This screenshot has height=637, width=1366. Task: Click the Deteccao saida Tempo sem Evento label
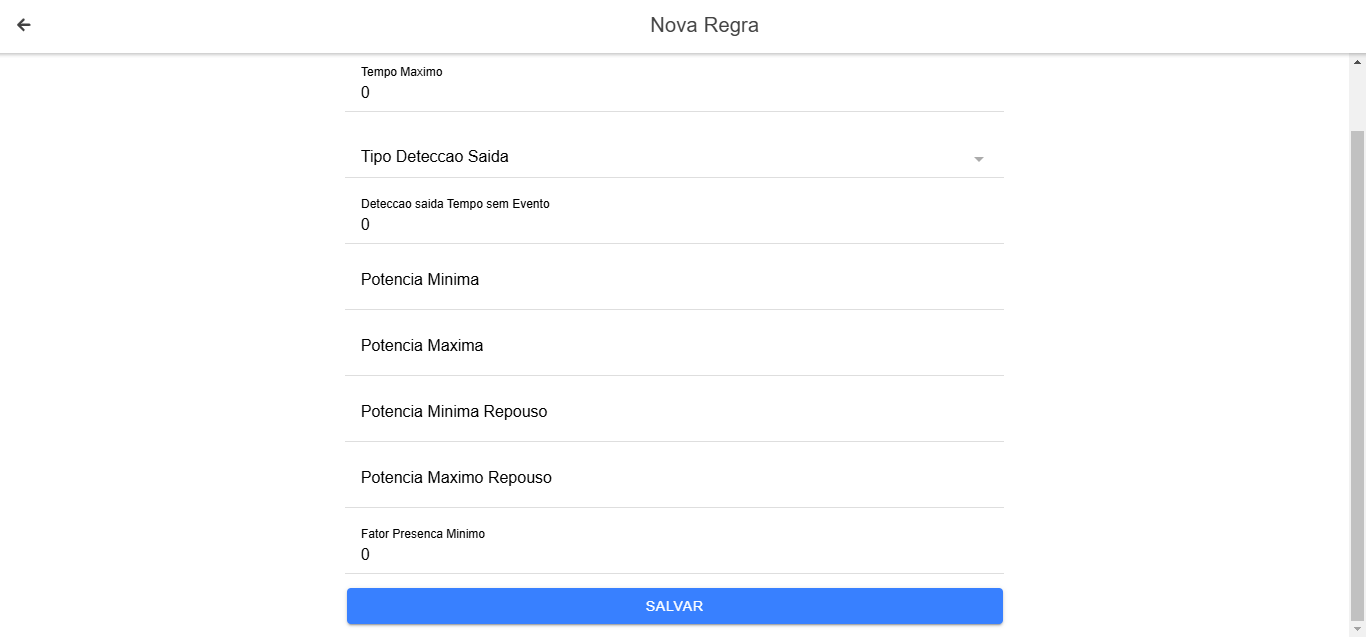(x=455, y=204)
